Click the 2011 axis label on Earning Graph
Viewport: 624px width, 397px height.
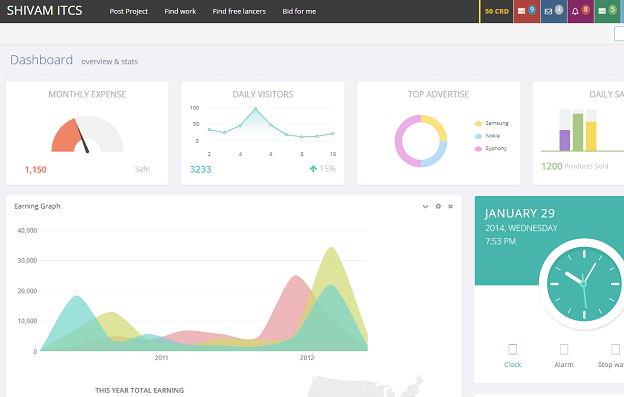point(161,358)
